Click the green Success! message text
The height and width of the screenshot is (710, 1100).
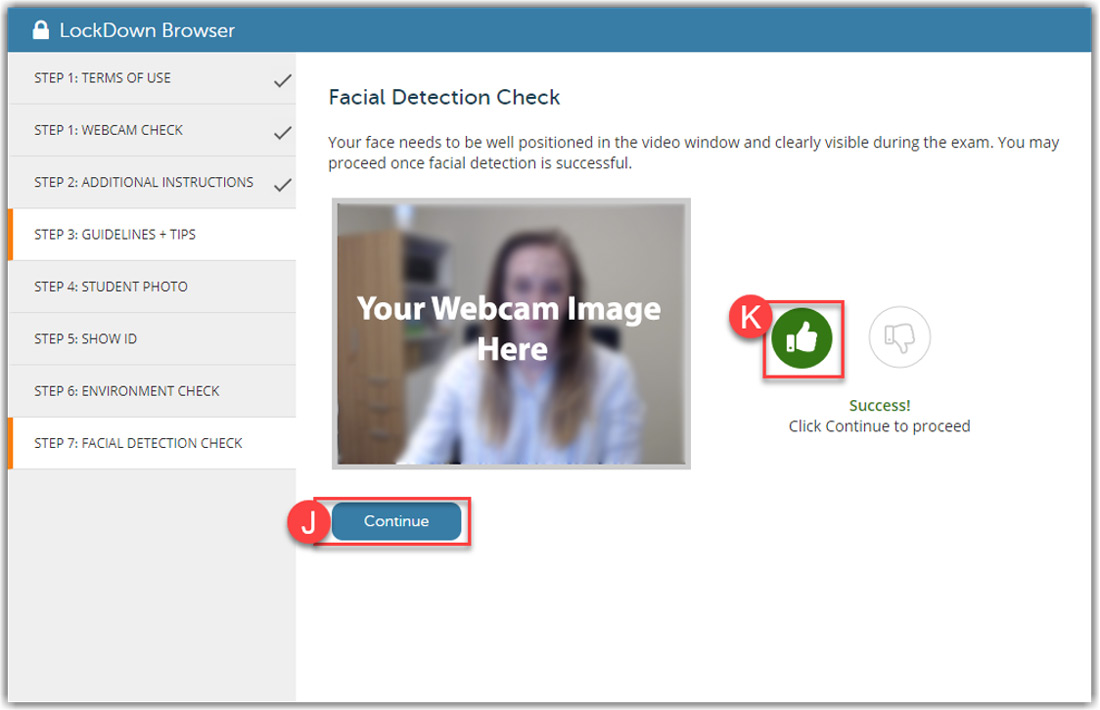click(x=879, y=406)
